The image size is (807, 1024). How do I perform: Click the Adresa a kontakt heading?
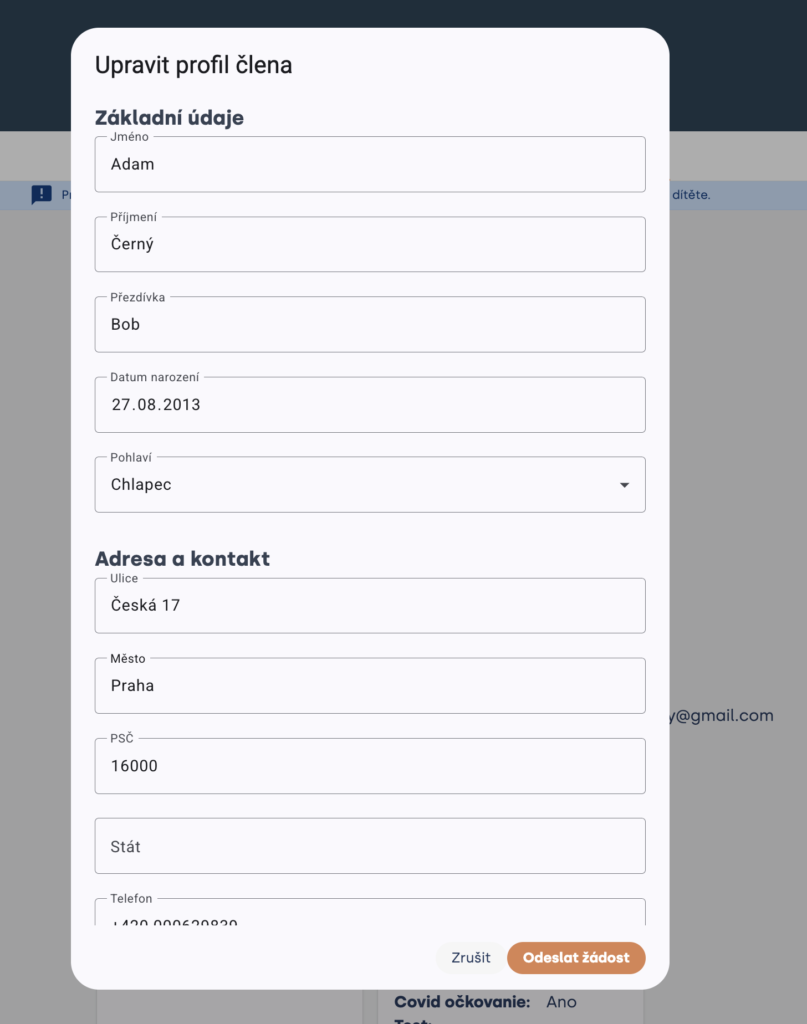click(x=182, y=558)
